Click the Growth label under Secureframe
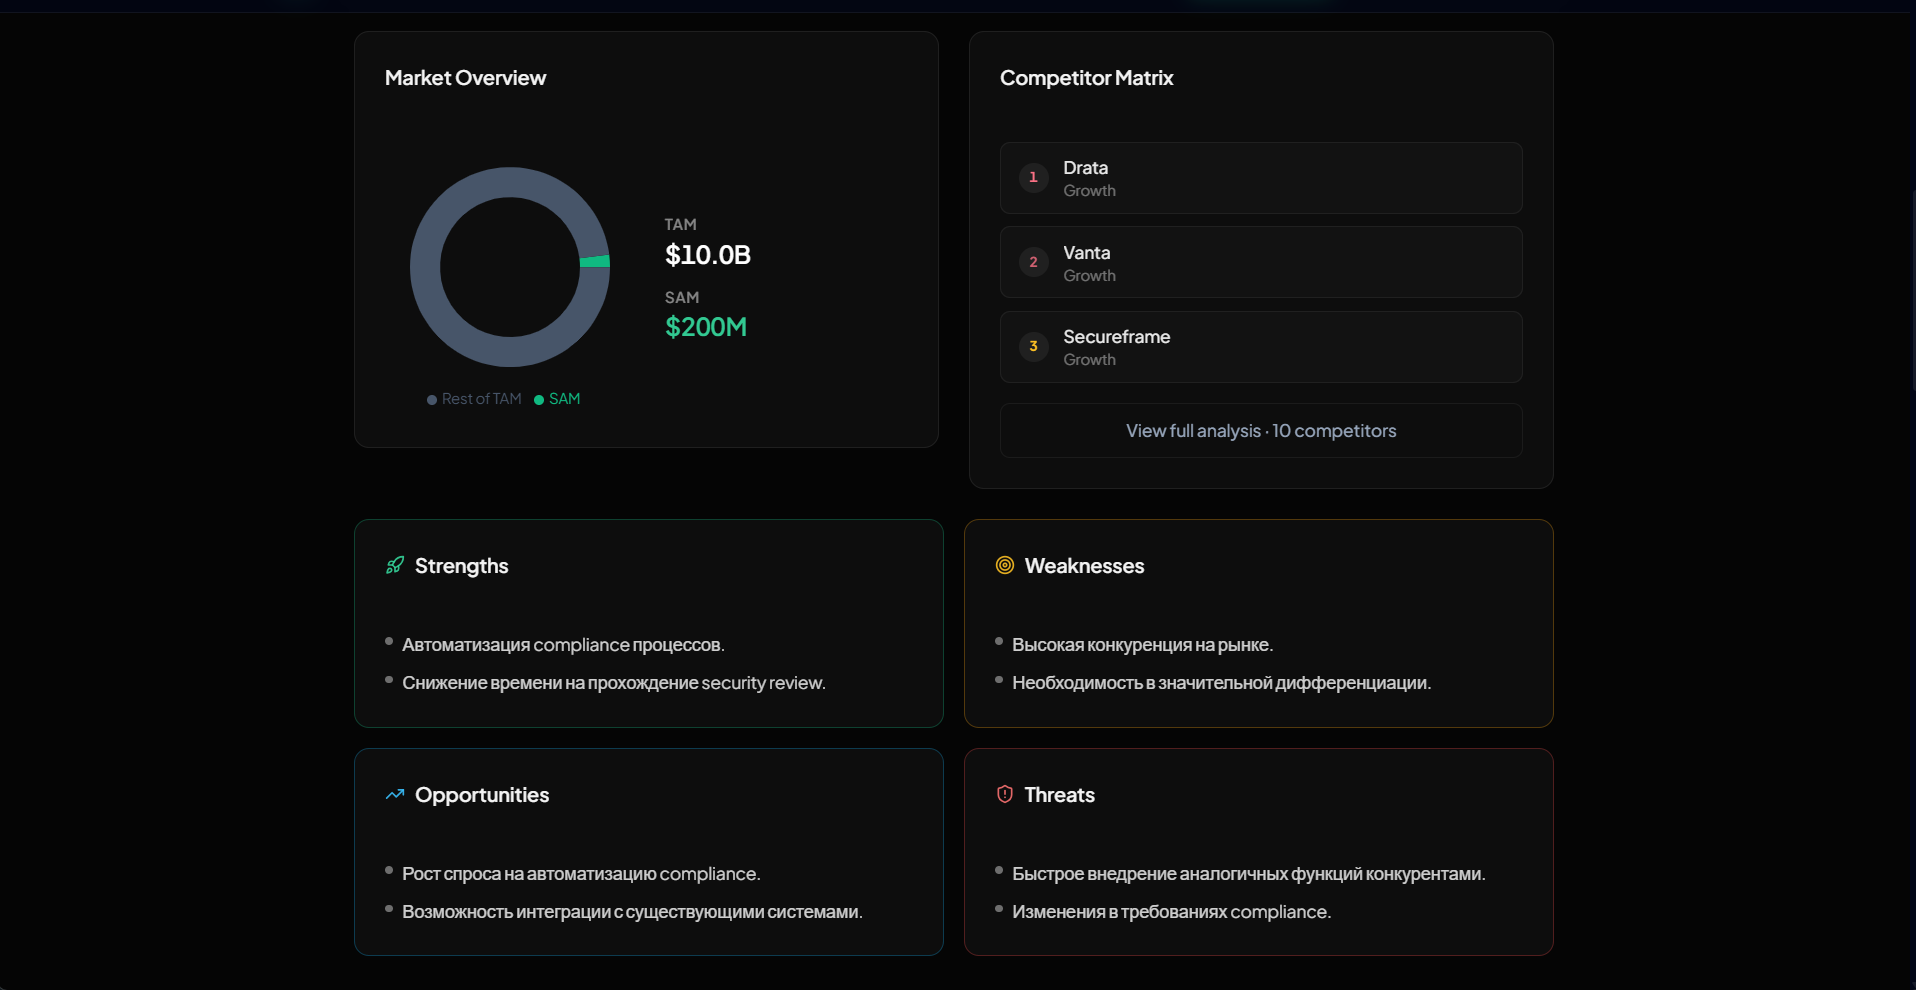This screenshot has width=1916, height=990. pyautogui.click(x=1089, y=360)
